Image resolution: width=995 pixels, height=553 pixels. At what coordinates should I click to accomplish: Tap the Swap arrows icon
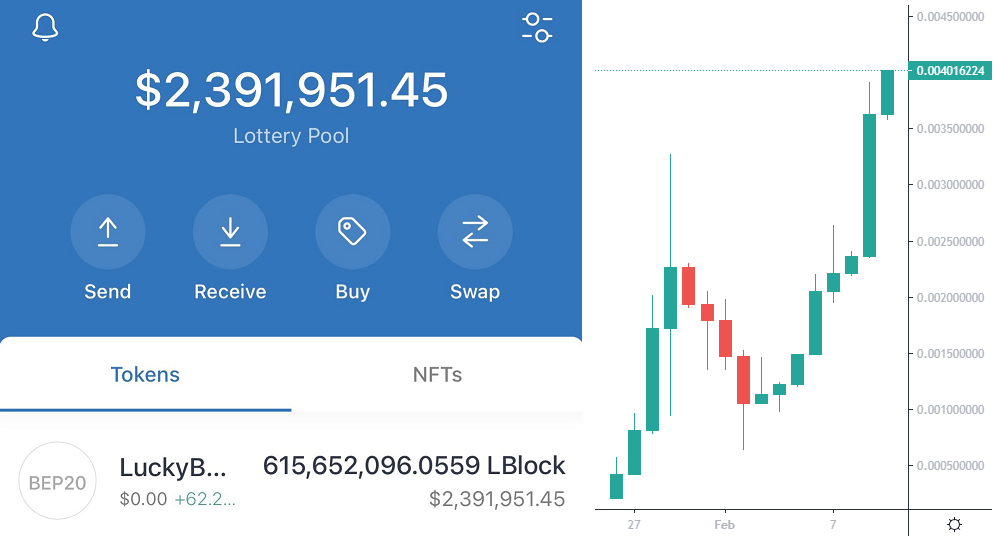[x=475, y=232]
